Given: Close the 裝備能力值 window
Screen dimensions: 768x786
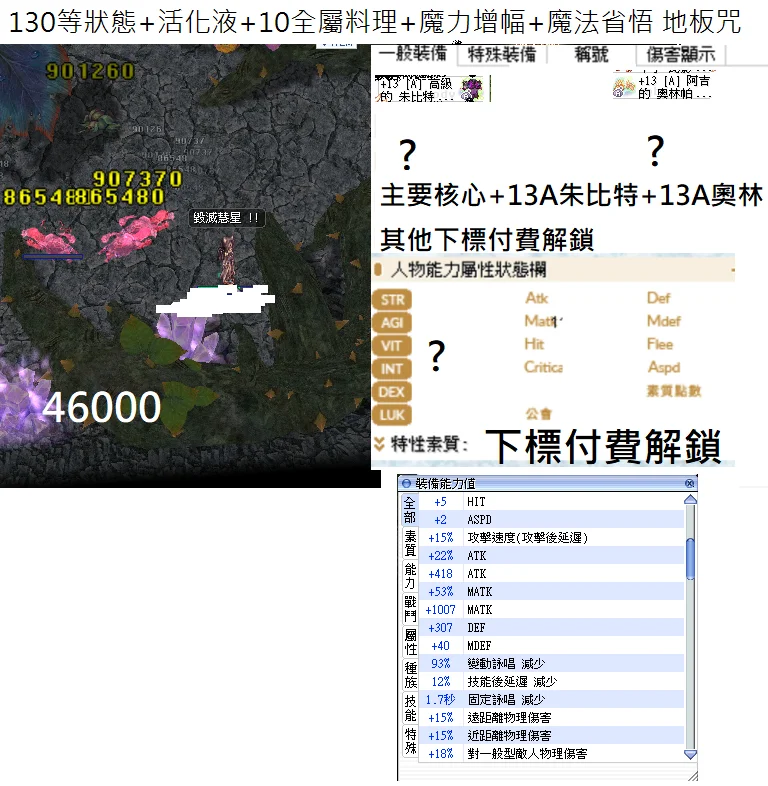Looking at the screenshot, I should tap(689, 483).
